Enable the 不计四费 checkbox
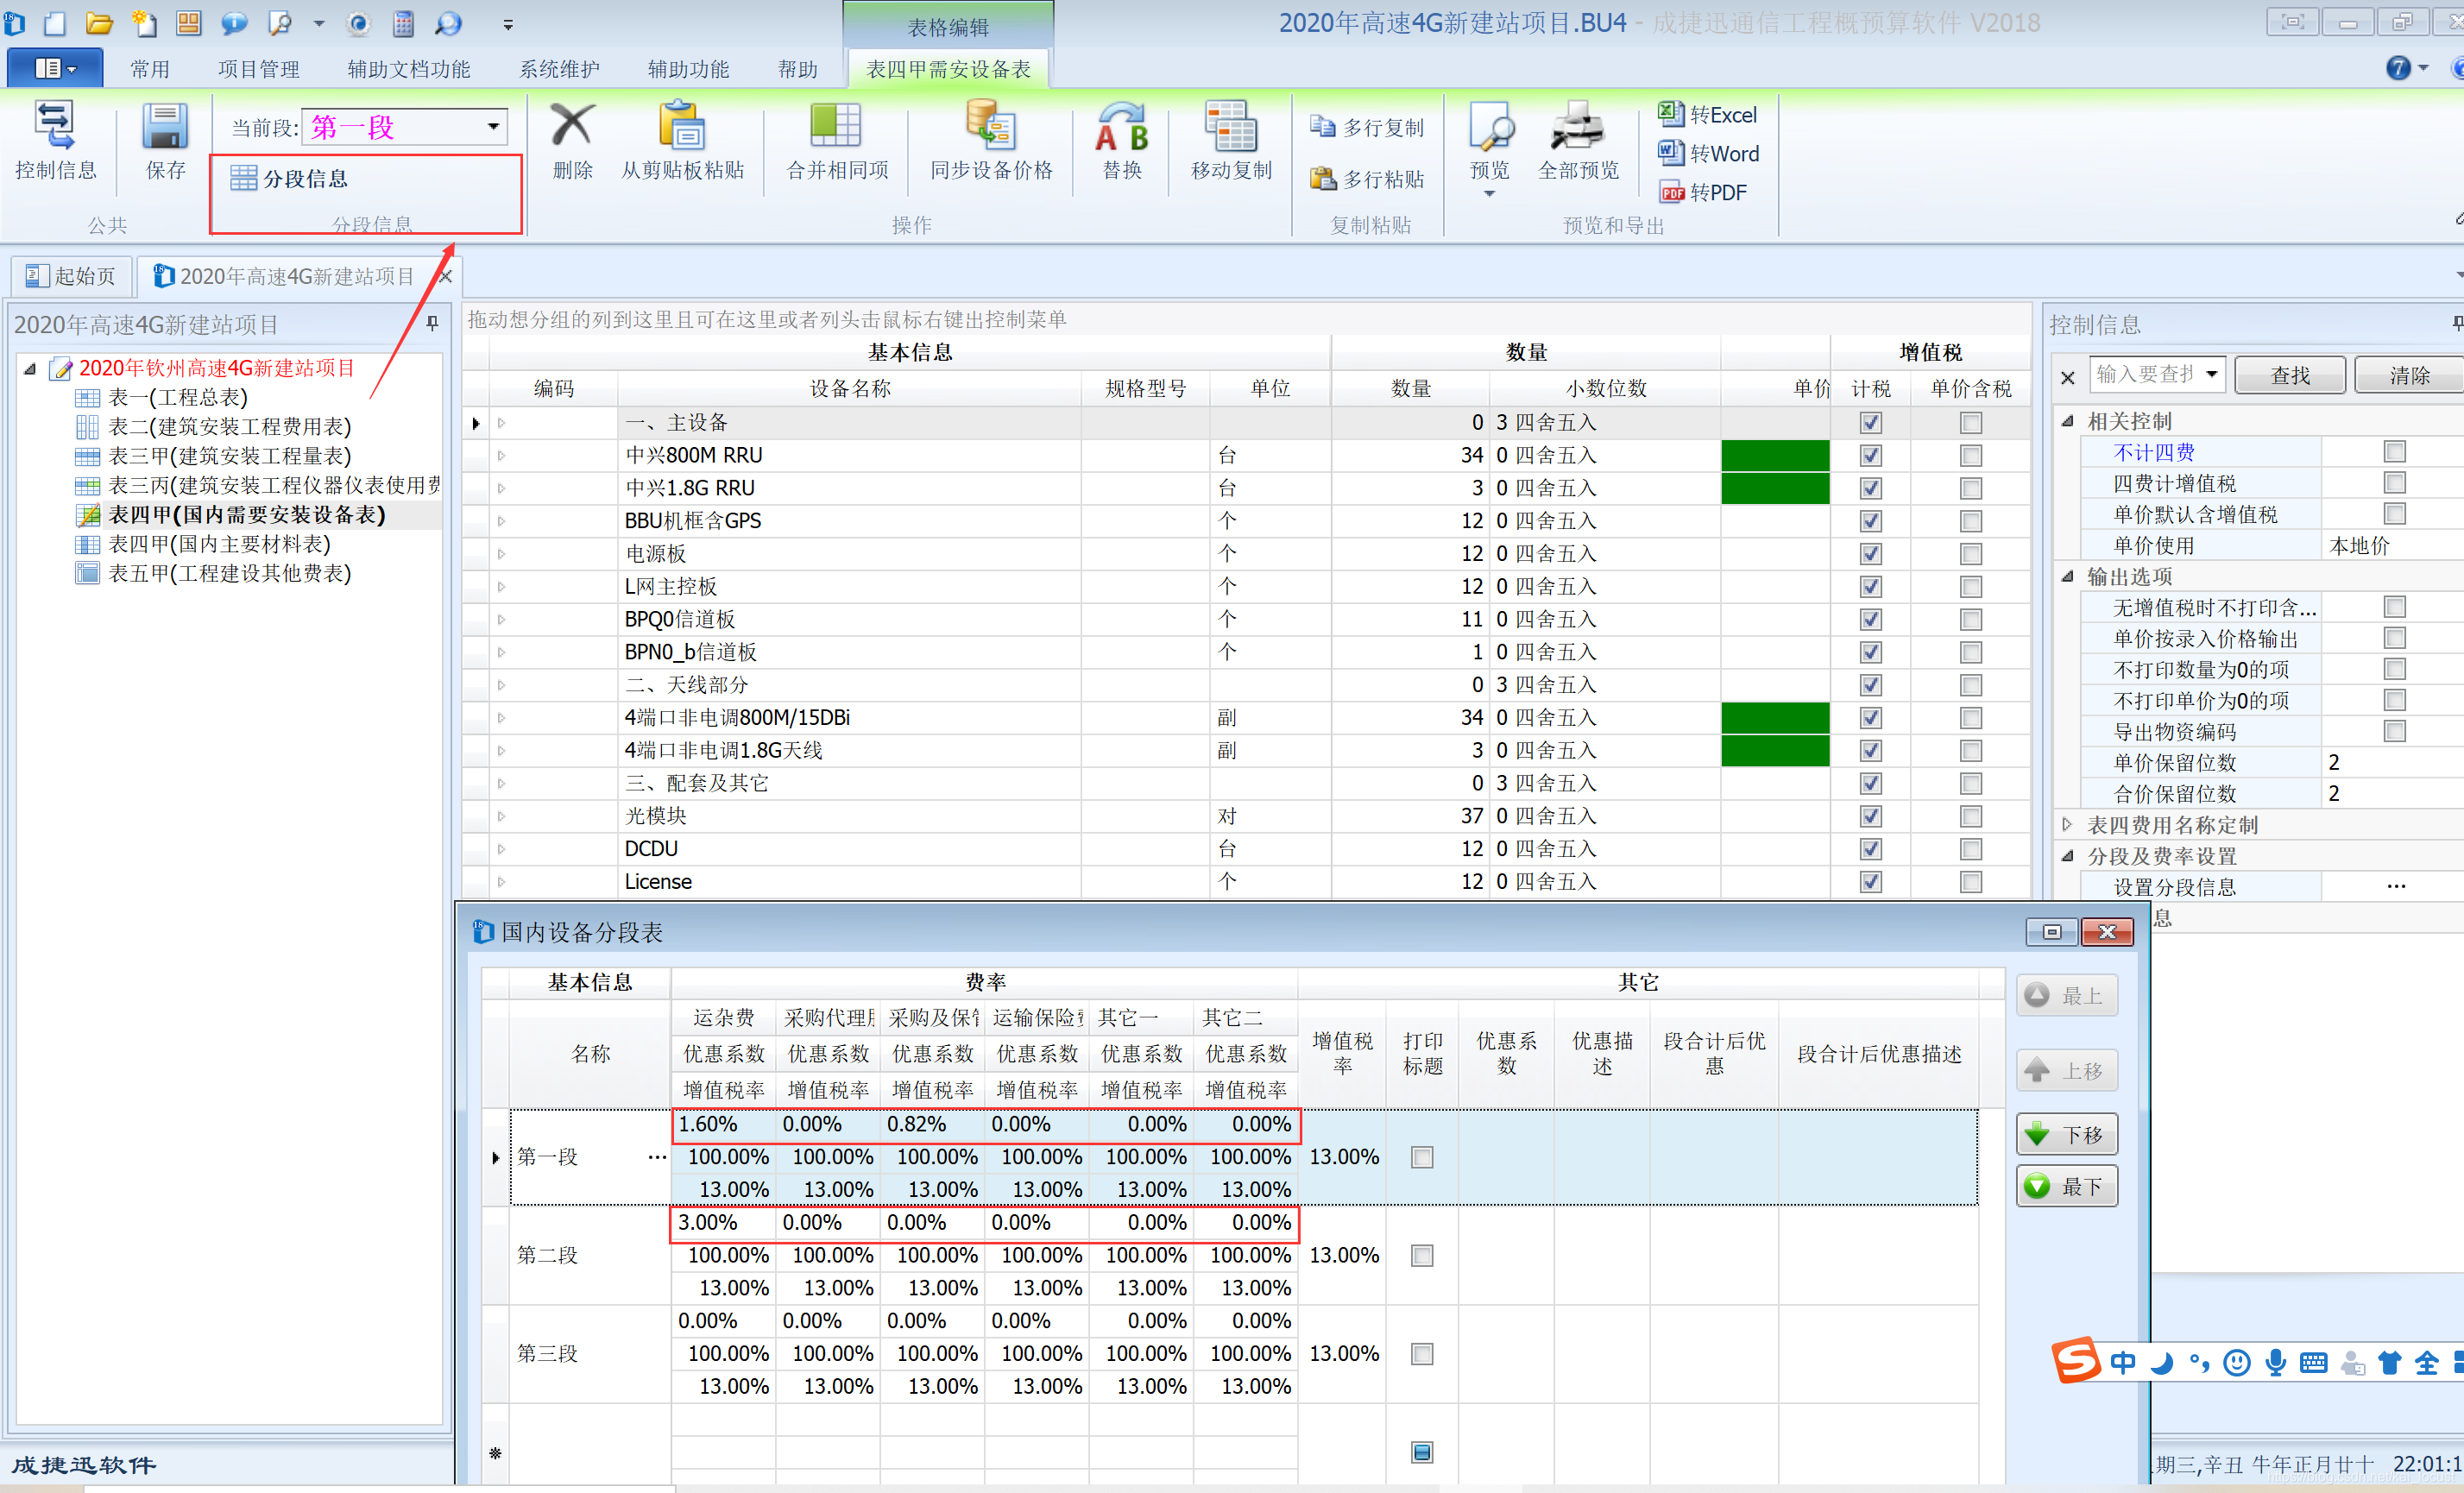This screenshot has width=2464, height=1493. pyautogui.click(x=2394, y=452)
